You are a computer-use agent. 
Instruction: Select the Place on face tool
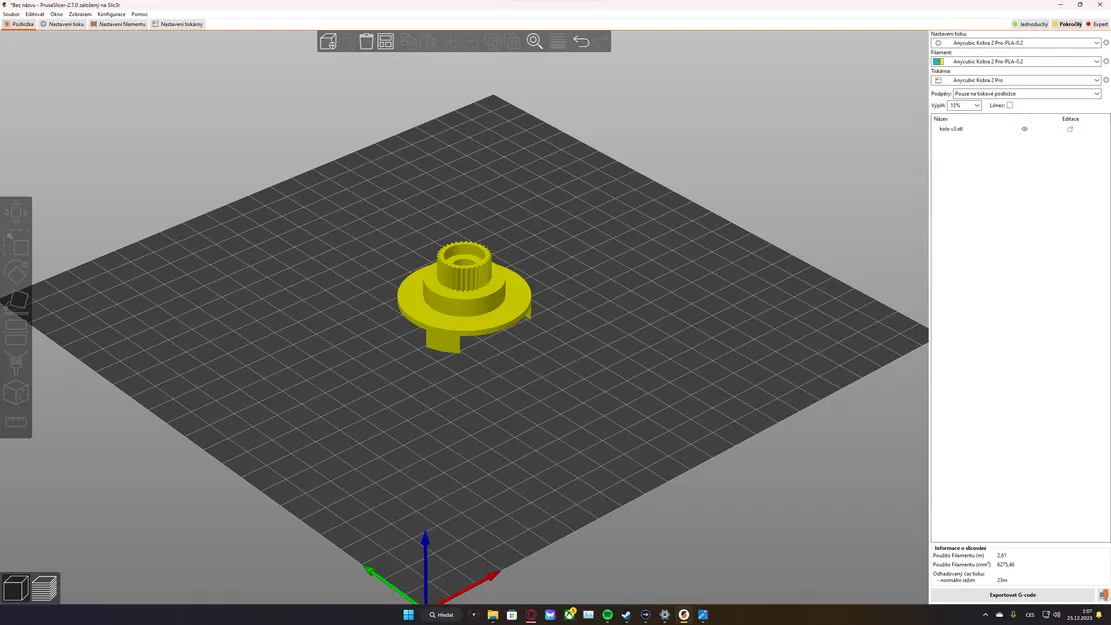[16, 301]
